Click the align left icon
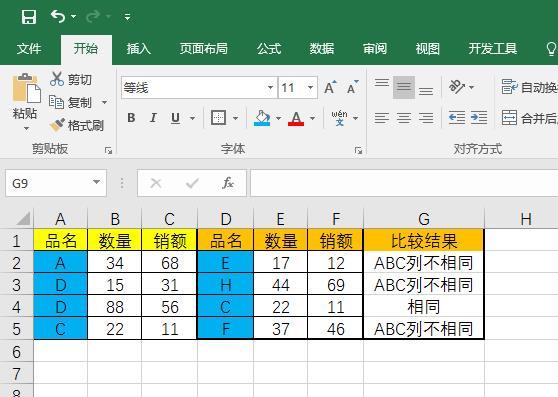 [x=381, y=118]
